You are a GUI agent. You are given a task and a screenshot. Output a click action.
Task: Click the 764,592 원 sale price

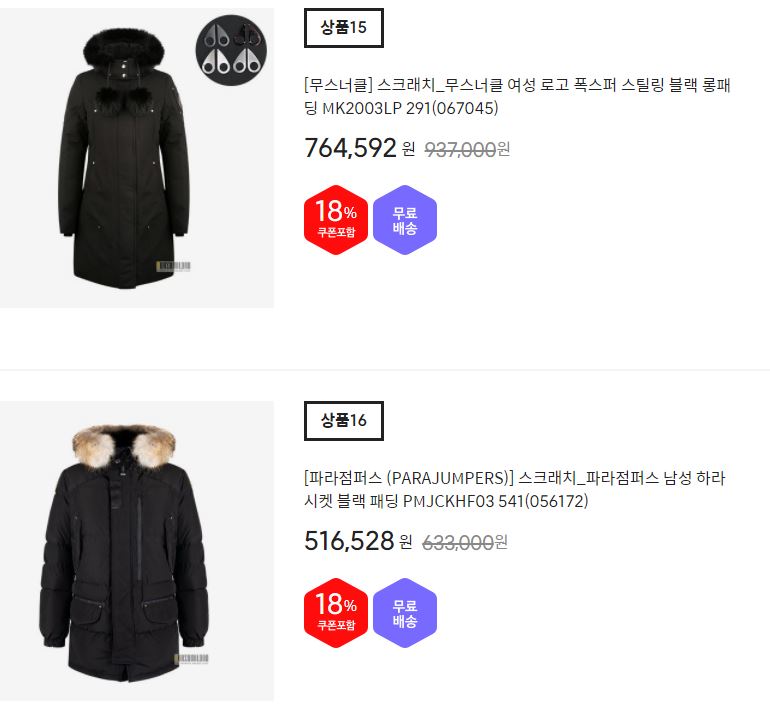(359, 148)
